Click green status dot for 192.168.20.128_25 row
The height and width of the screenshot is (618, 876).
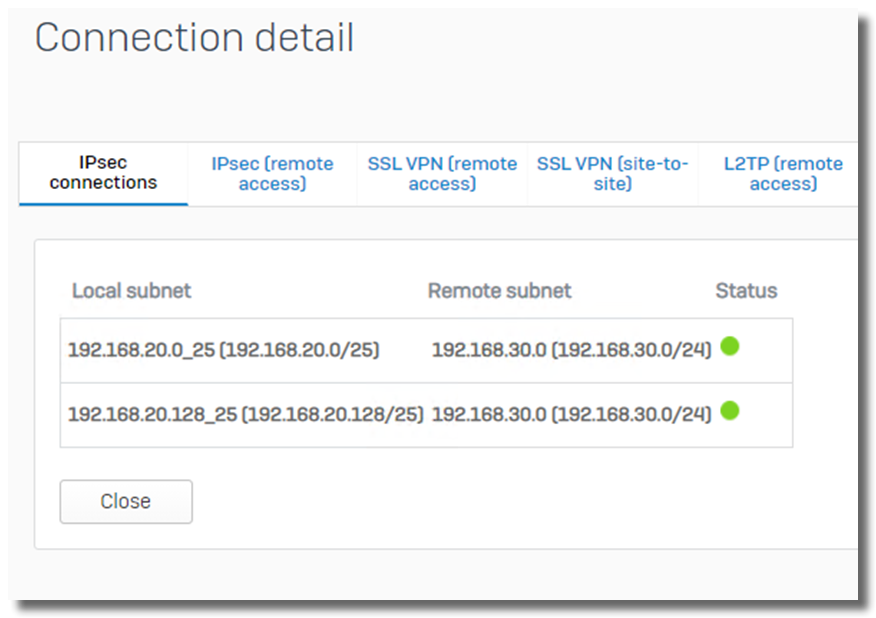(730, 411)
